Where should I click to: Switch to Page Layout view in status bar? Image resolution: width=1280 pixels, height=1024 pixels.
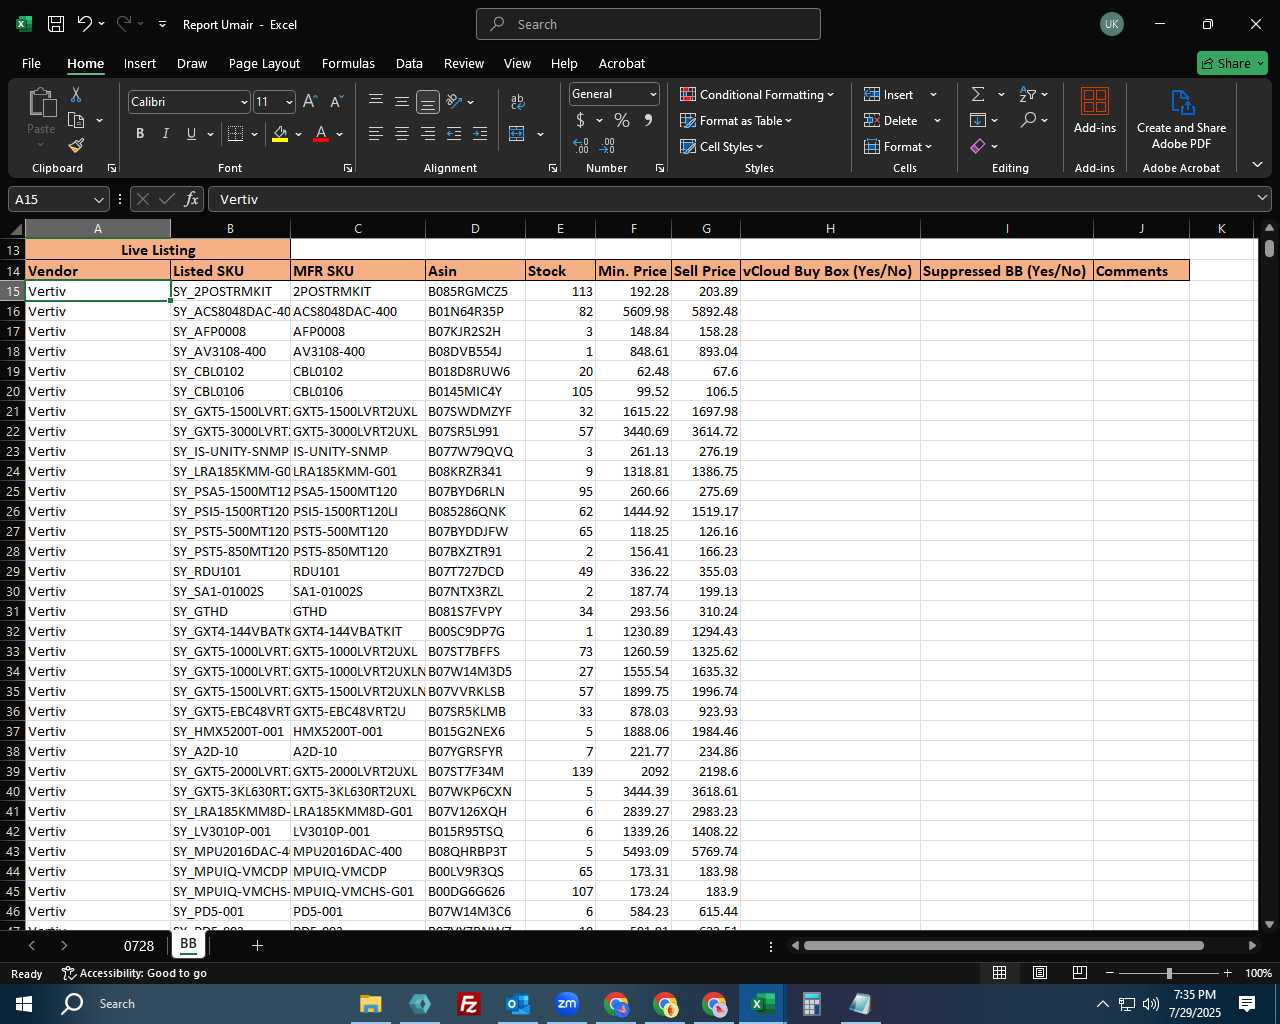1039,973
